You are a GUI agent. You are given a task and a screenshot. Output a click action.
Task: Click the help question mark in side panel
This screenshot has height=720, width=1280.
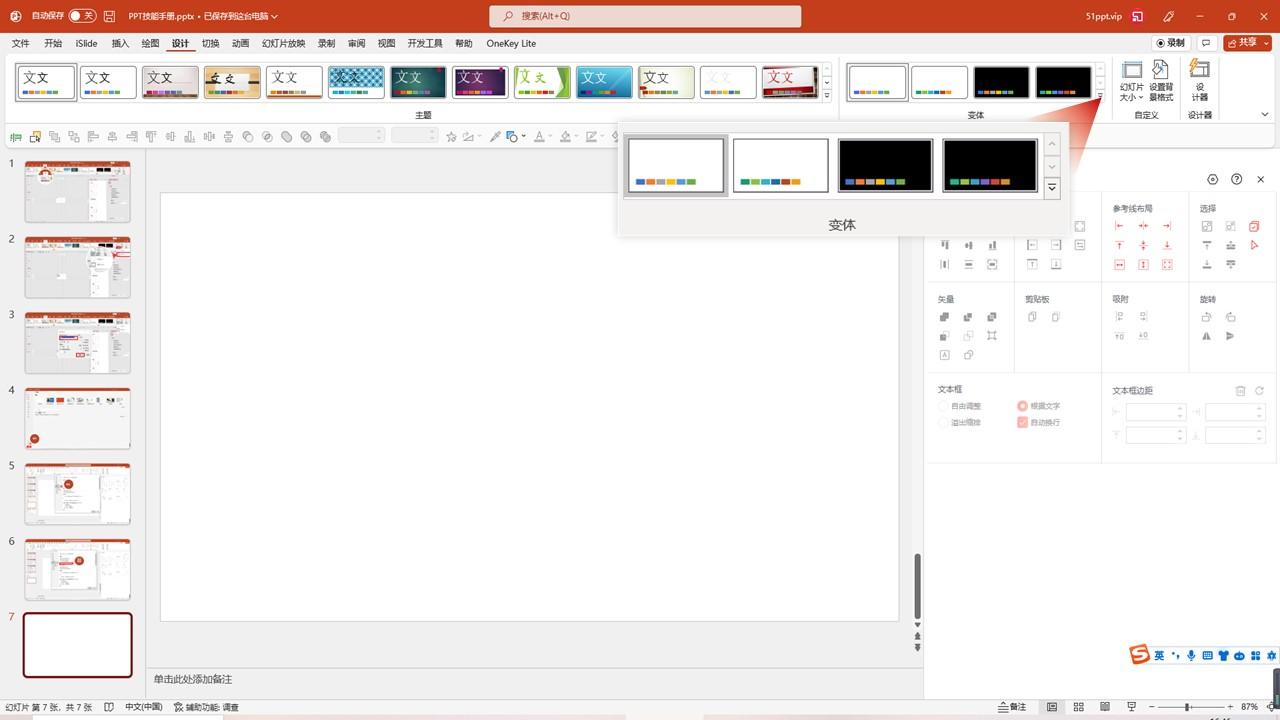[1236, 179]
